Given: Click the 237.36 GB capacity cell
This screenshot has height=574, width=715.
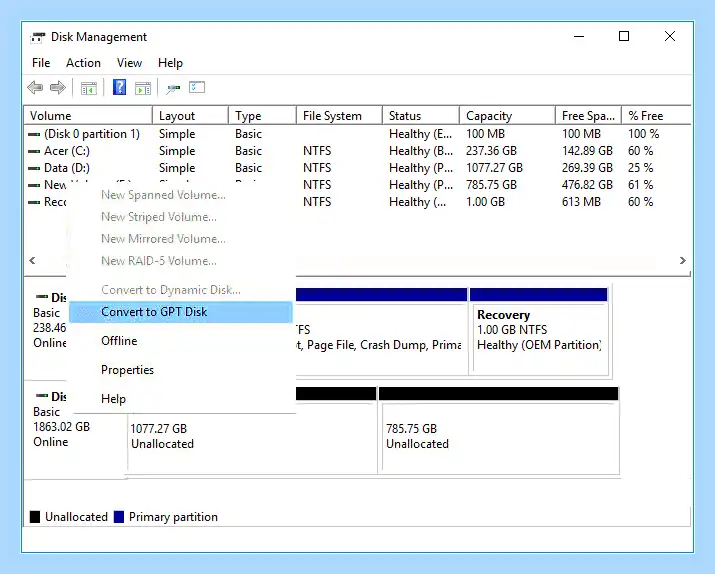Looking at the screenshot, I should point(491,151).
